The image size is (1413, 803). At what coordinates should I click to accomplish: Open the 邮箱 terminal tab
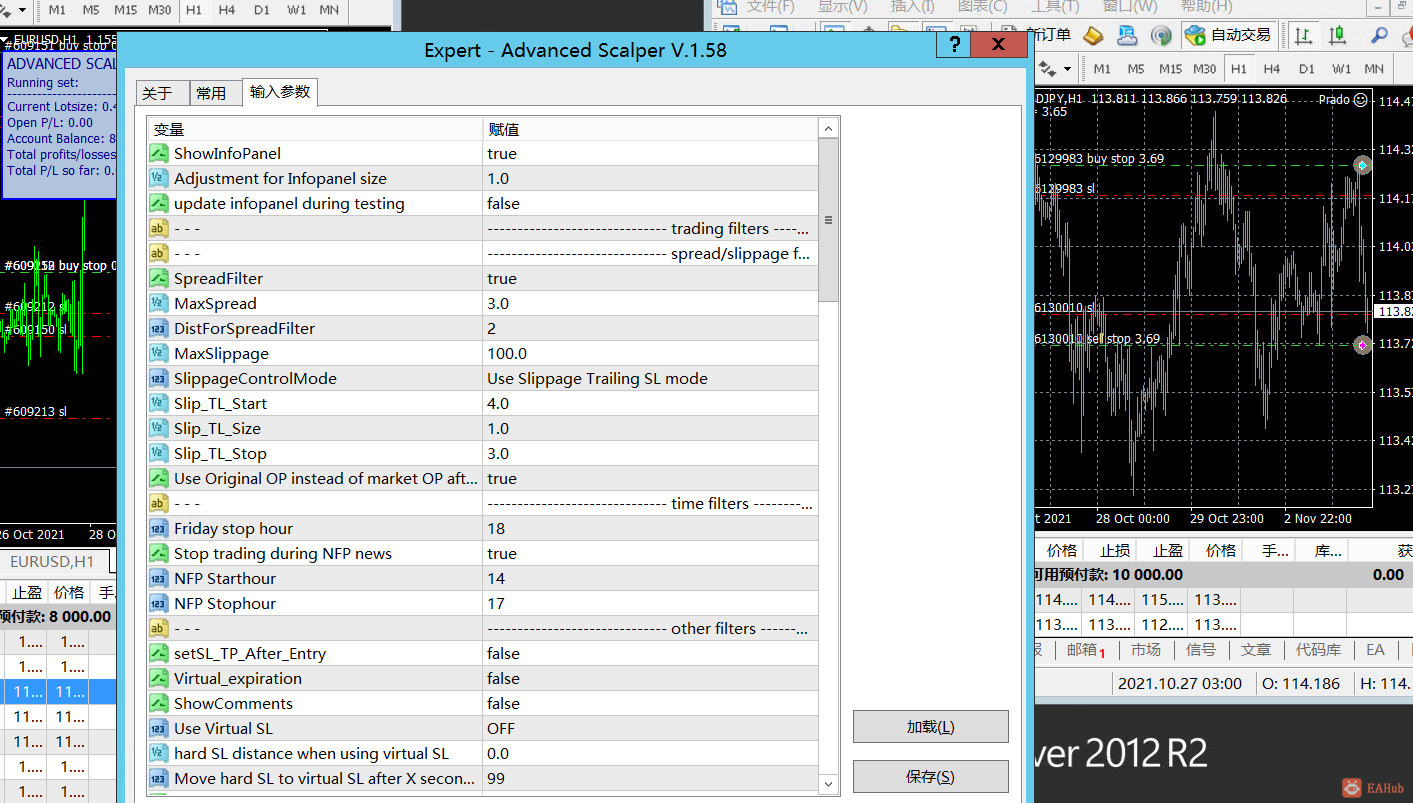[x=1085, y=650]
